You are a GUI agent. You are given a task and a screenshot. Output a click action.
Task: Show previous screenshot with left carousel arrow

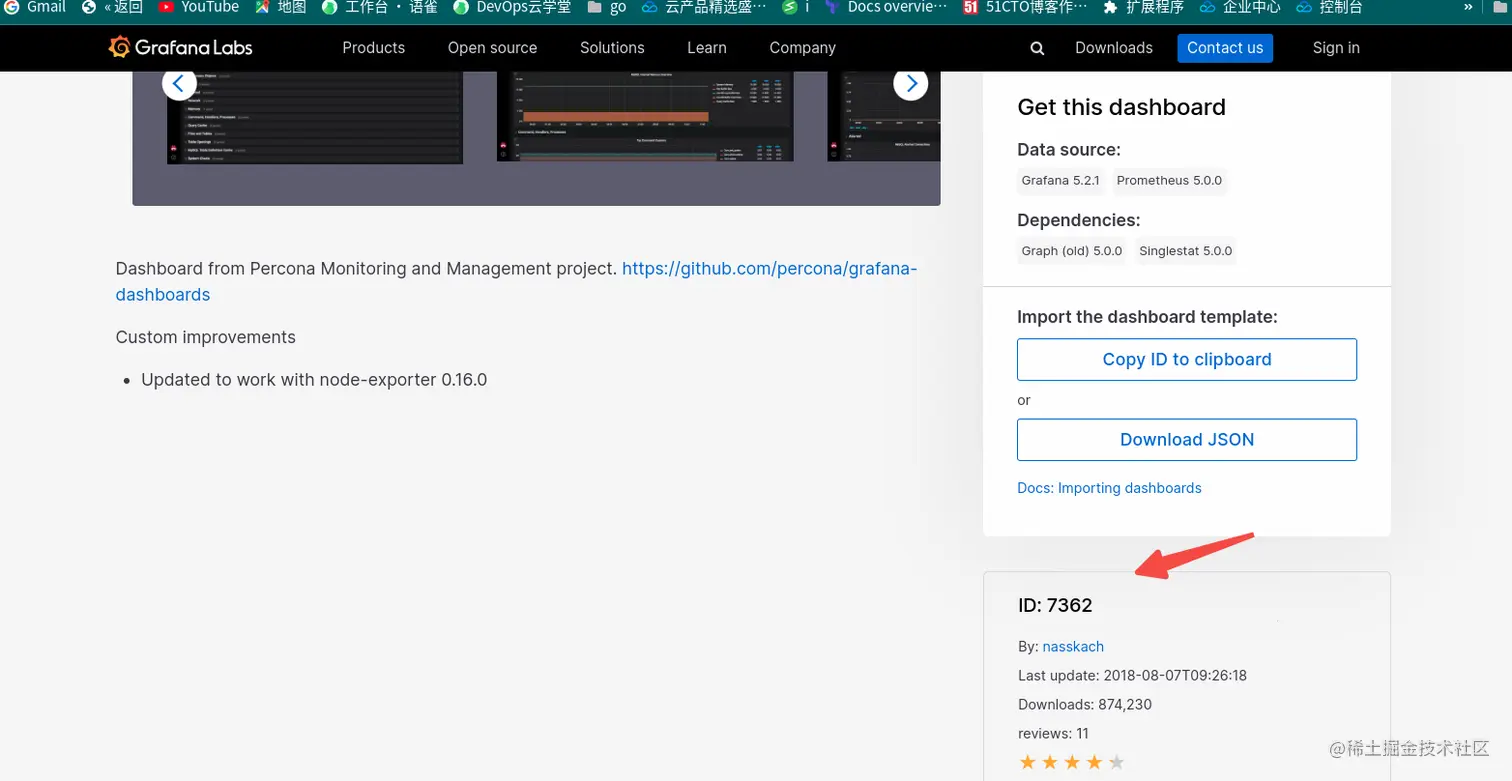point(179,83)
